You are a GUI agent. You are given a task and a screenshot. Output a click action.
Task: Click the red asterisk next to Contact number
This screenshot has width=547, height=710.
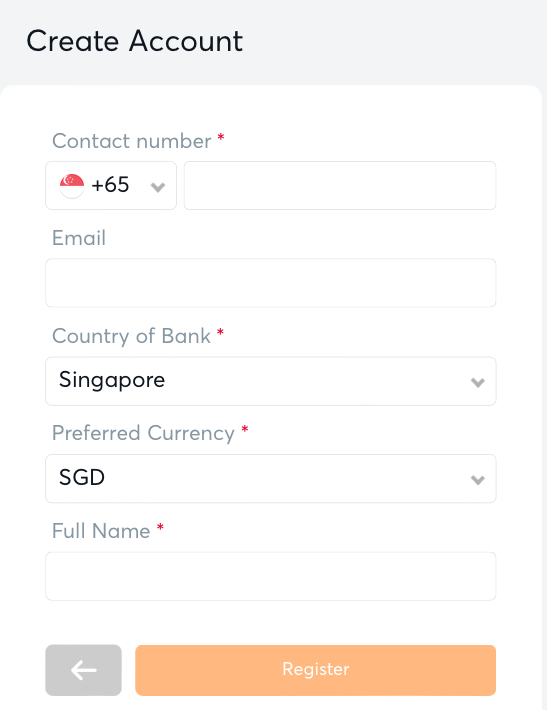[x=221, y=137]
